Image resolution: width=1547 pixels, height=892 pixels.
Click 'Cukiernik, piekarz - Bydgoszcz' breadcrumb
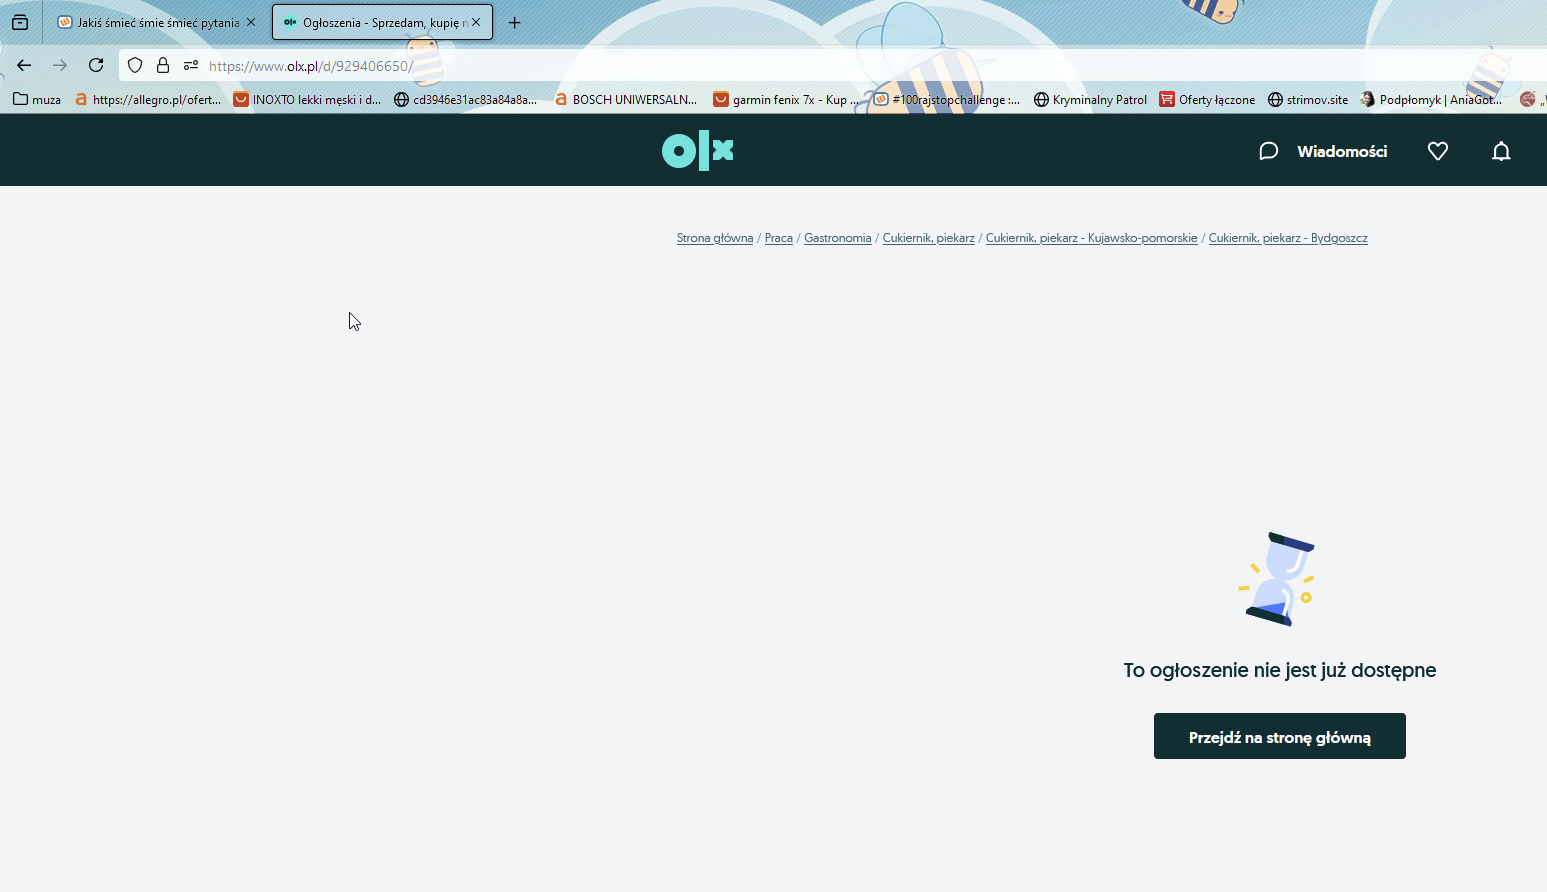[x=1287, y=238]
